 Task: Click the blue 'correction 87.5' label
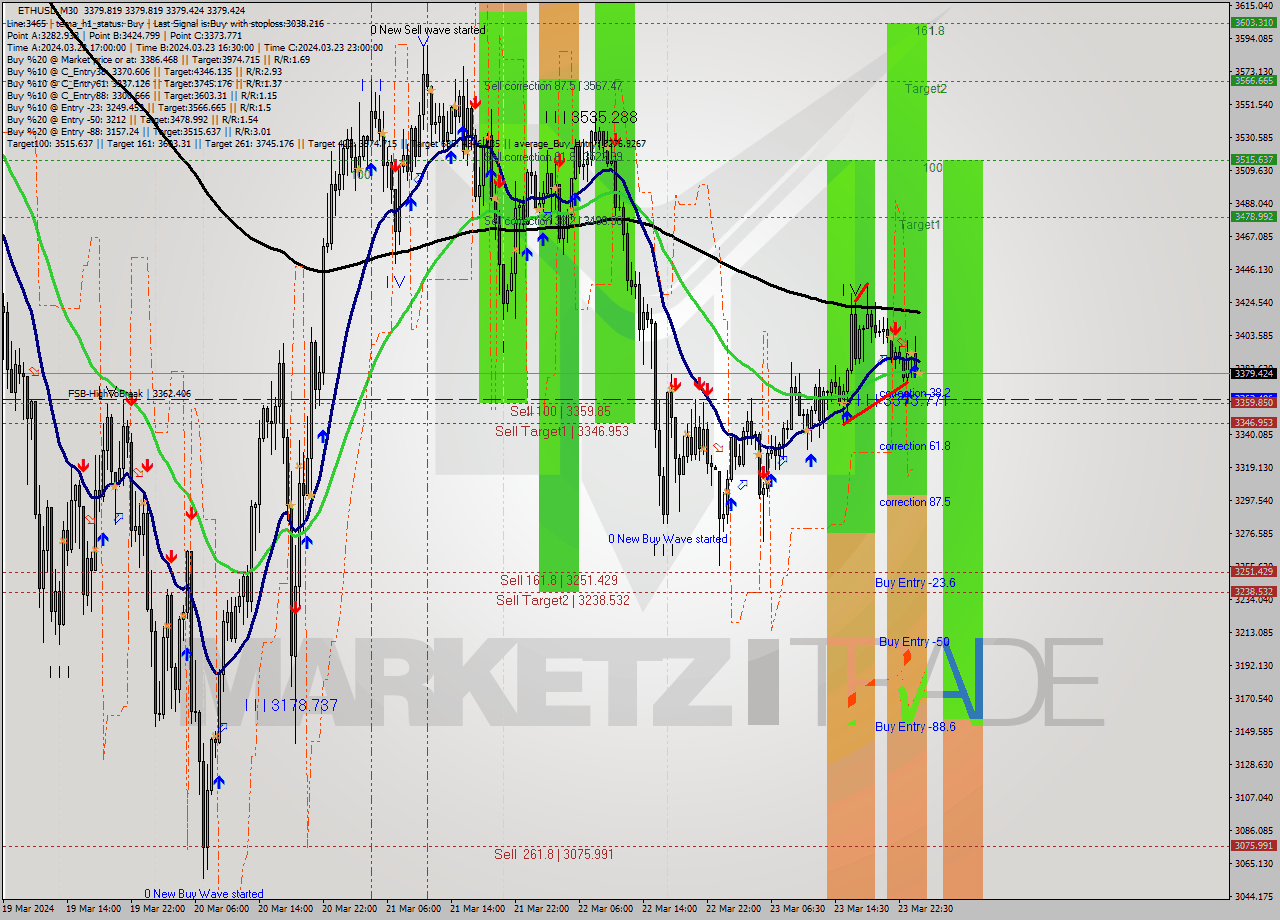click(915, 502)
